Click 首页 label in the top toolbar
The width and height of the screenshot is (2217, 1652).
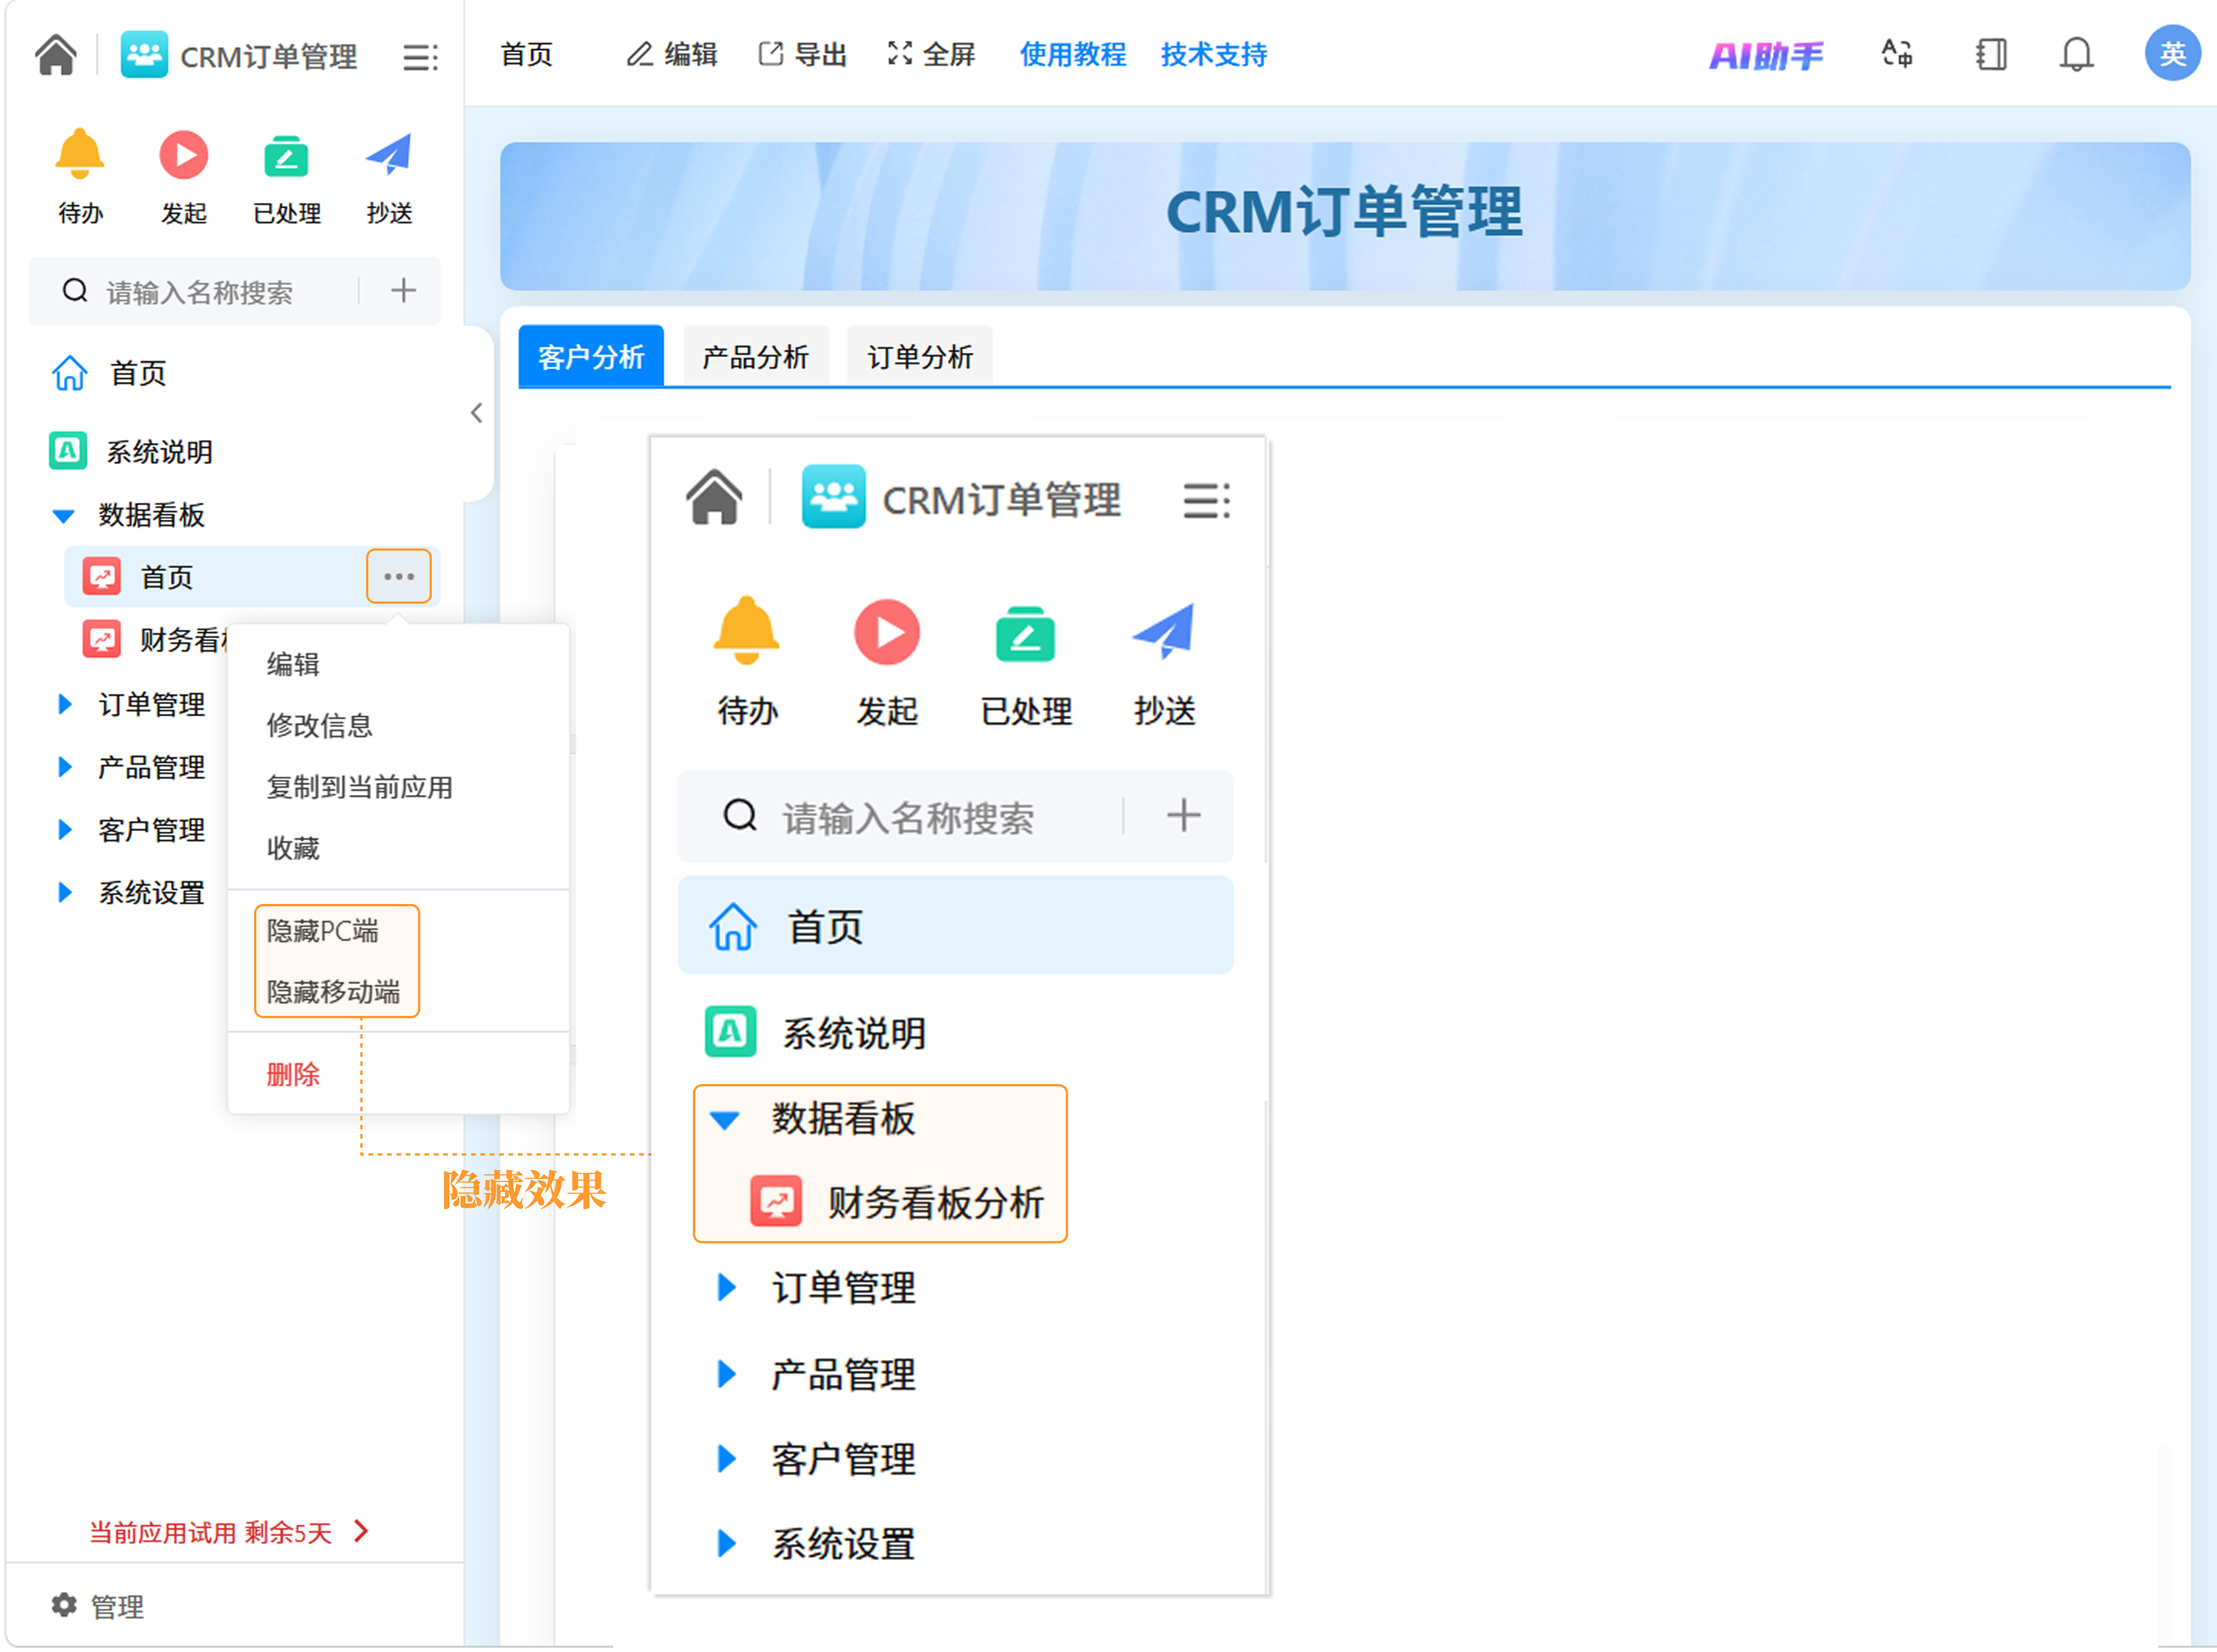tap(526, 55)
